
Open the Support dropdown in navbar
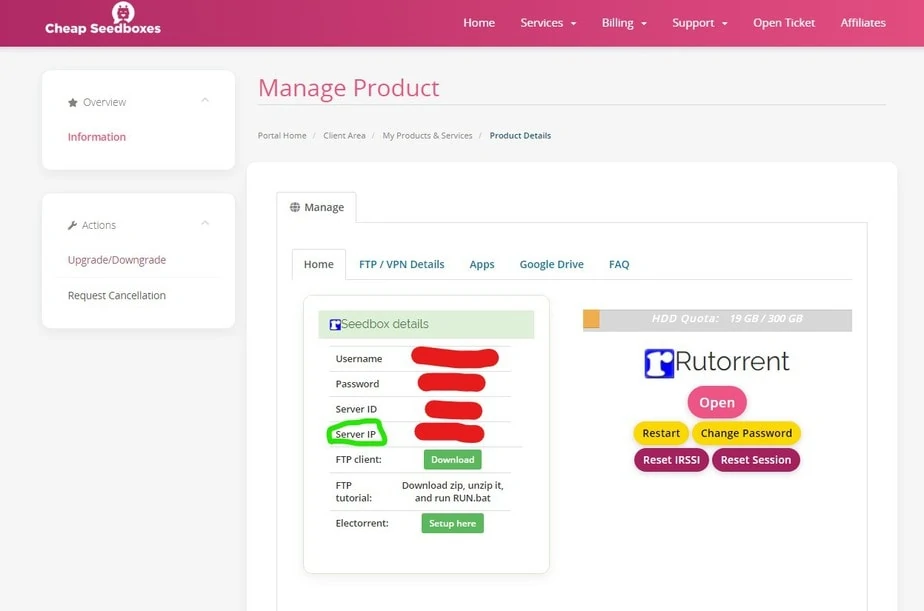coord(699,23)
